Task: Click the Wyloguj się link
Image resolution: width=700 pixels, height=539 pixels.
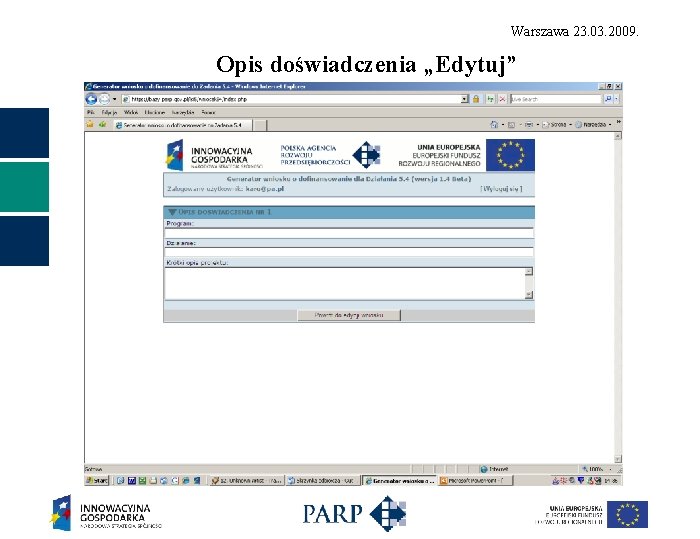Action: pyautogui.click(x=501, y=189)
